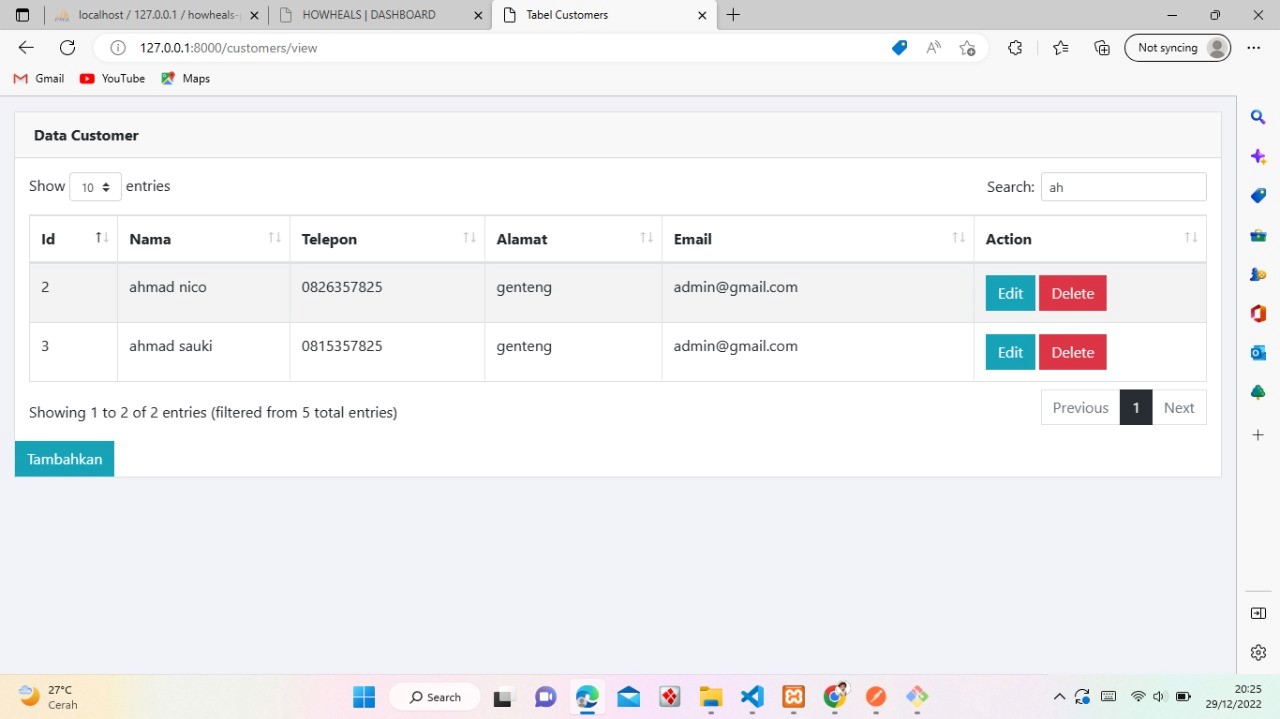Open the browser settings ellipsis menu
This screenshot has height=719, width=1280.
pyautogui.click(x=1253, y=47)
